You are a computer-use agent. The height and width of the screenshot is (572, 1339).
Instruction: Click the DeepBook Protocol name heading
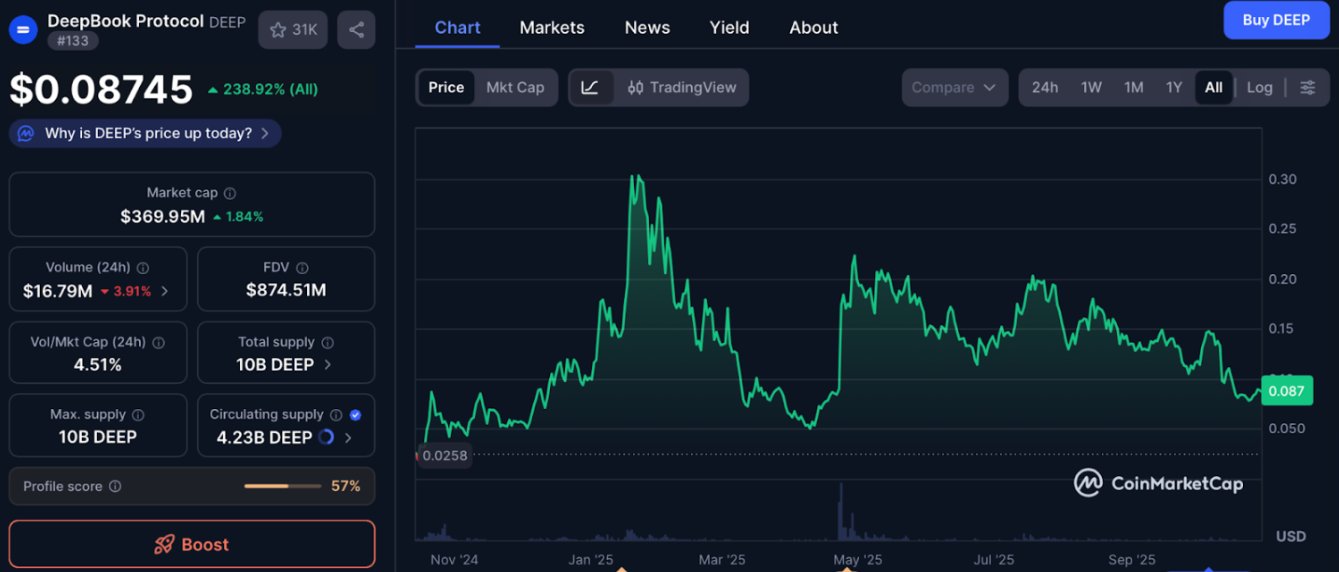coord(126,21)
